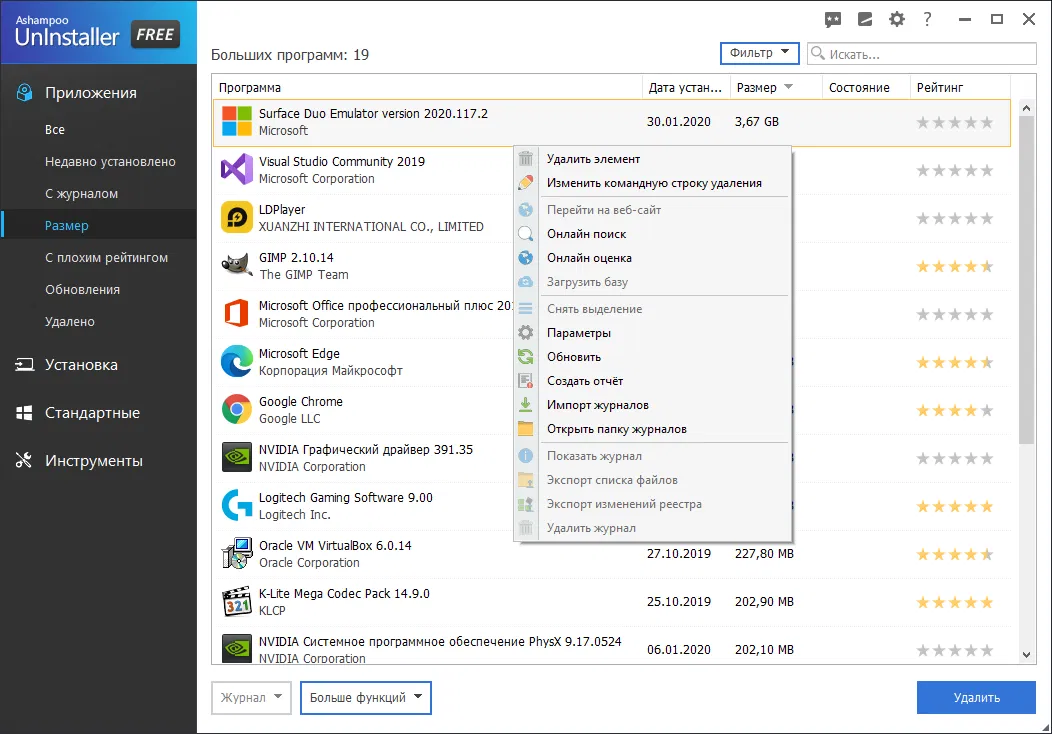The width and height of the screenshot is (1052, 734).
Task: Click trash icon beside Удалить элемент
Action: coord(526,158)
